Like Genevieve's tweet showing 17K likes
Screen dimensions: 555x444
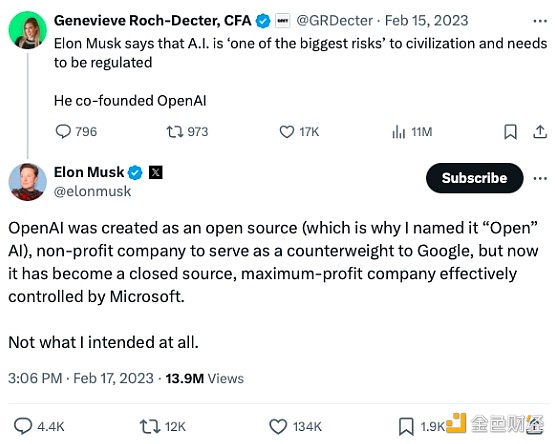pos(299,132)
